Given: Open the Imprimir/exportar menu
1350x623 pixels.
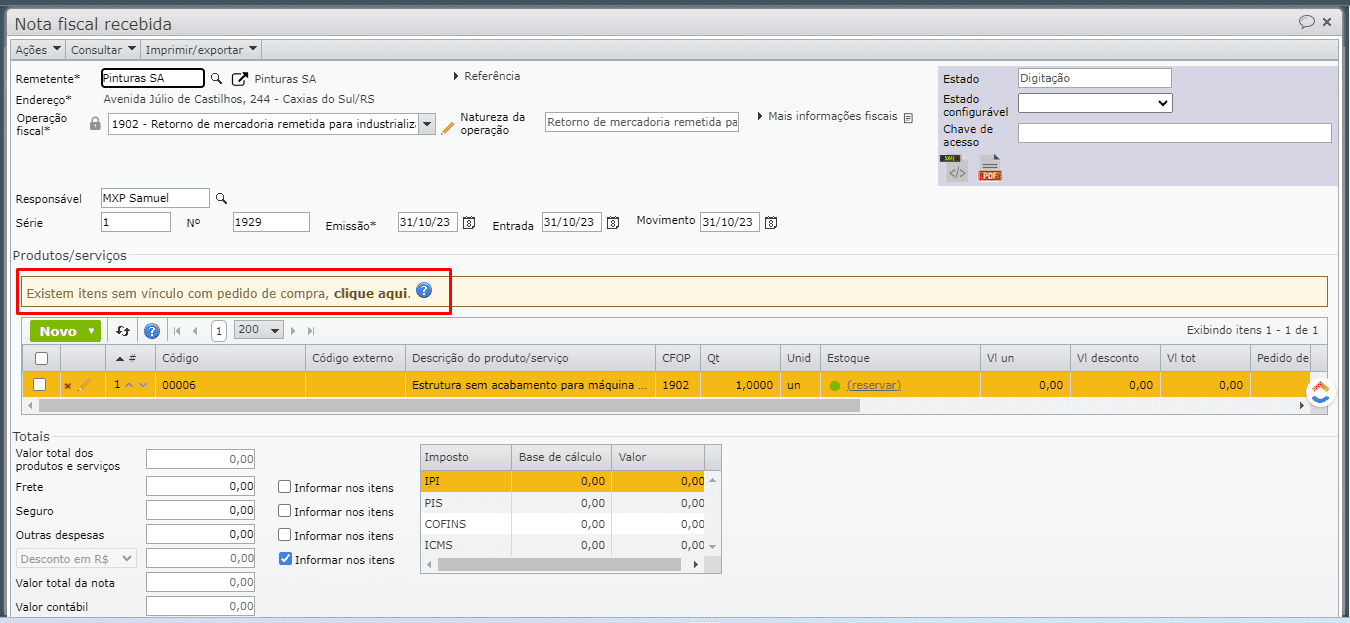Looking at the screenshot, I should pos(201,49).
